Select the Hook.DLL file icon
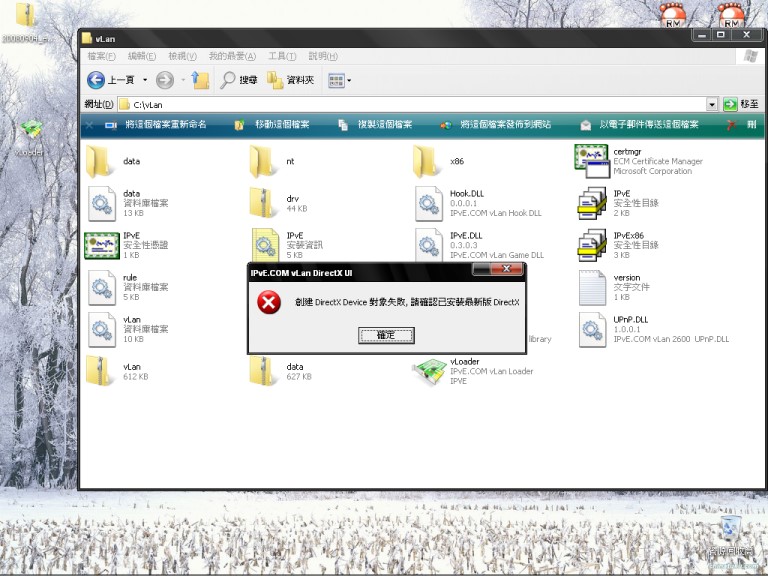Image resolution: width=768 pixels, height=576 pixels. pos(429,203)
